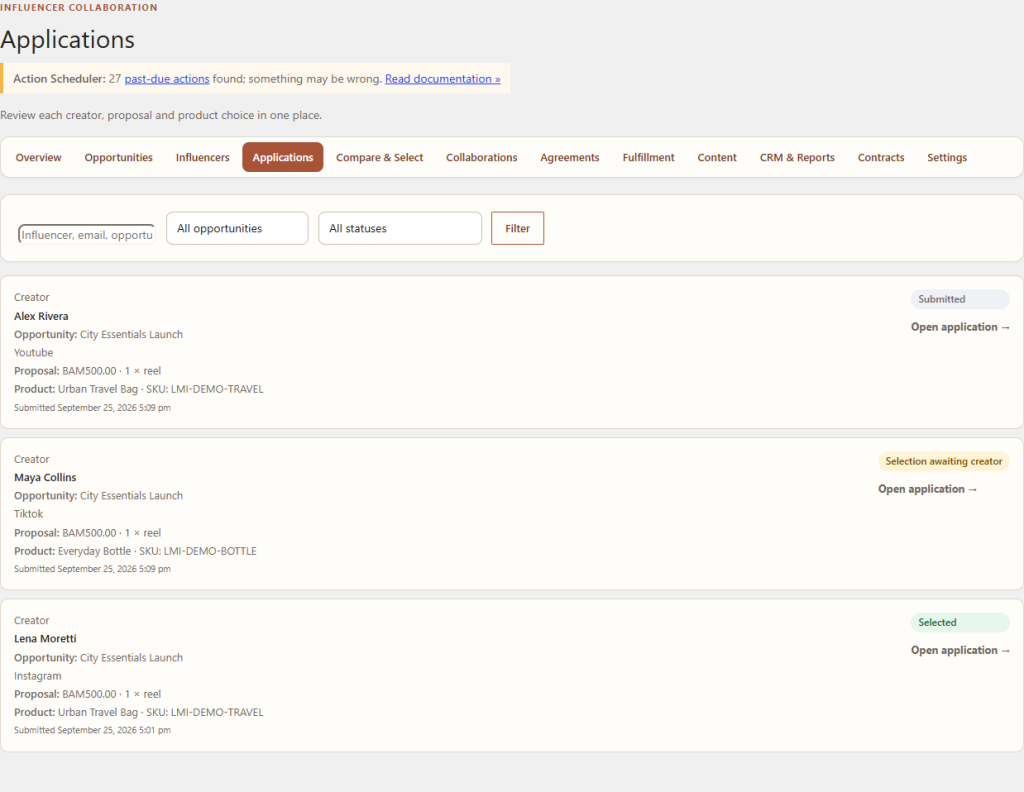Open Alex Rivera's application
The width and height of the screenshot is (1024, 792).
point(960,327)
